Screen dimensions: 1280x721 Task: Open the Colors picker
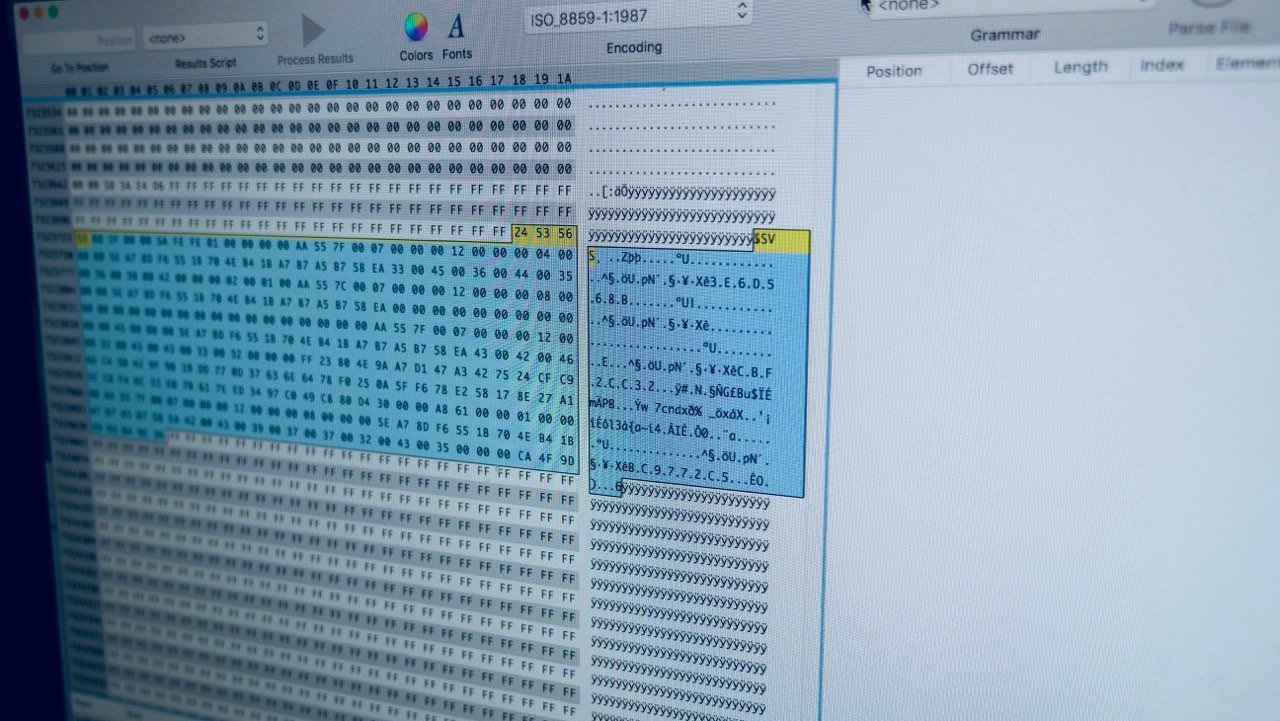[x=415, y=27]
